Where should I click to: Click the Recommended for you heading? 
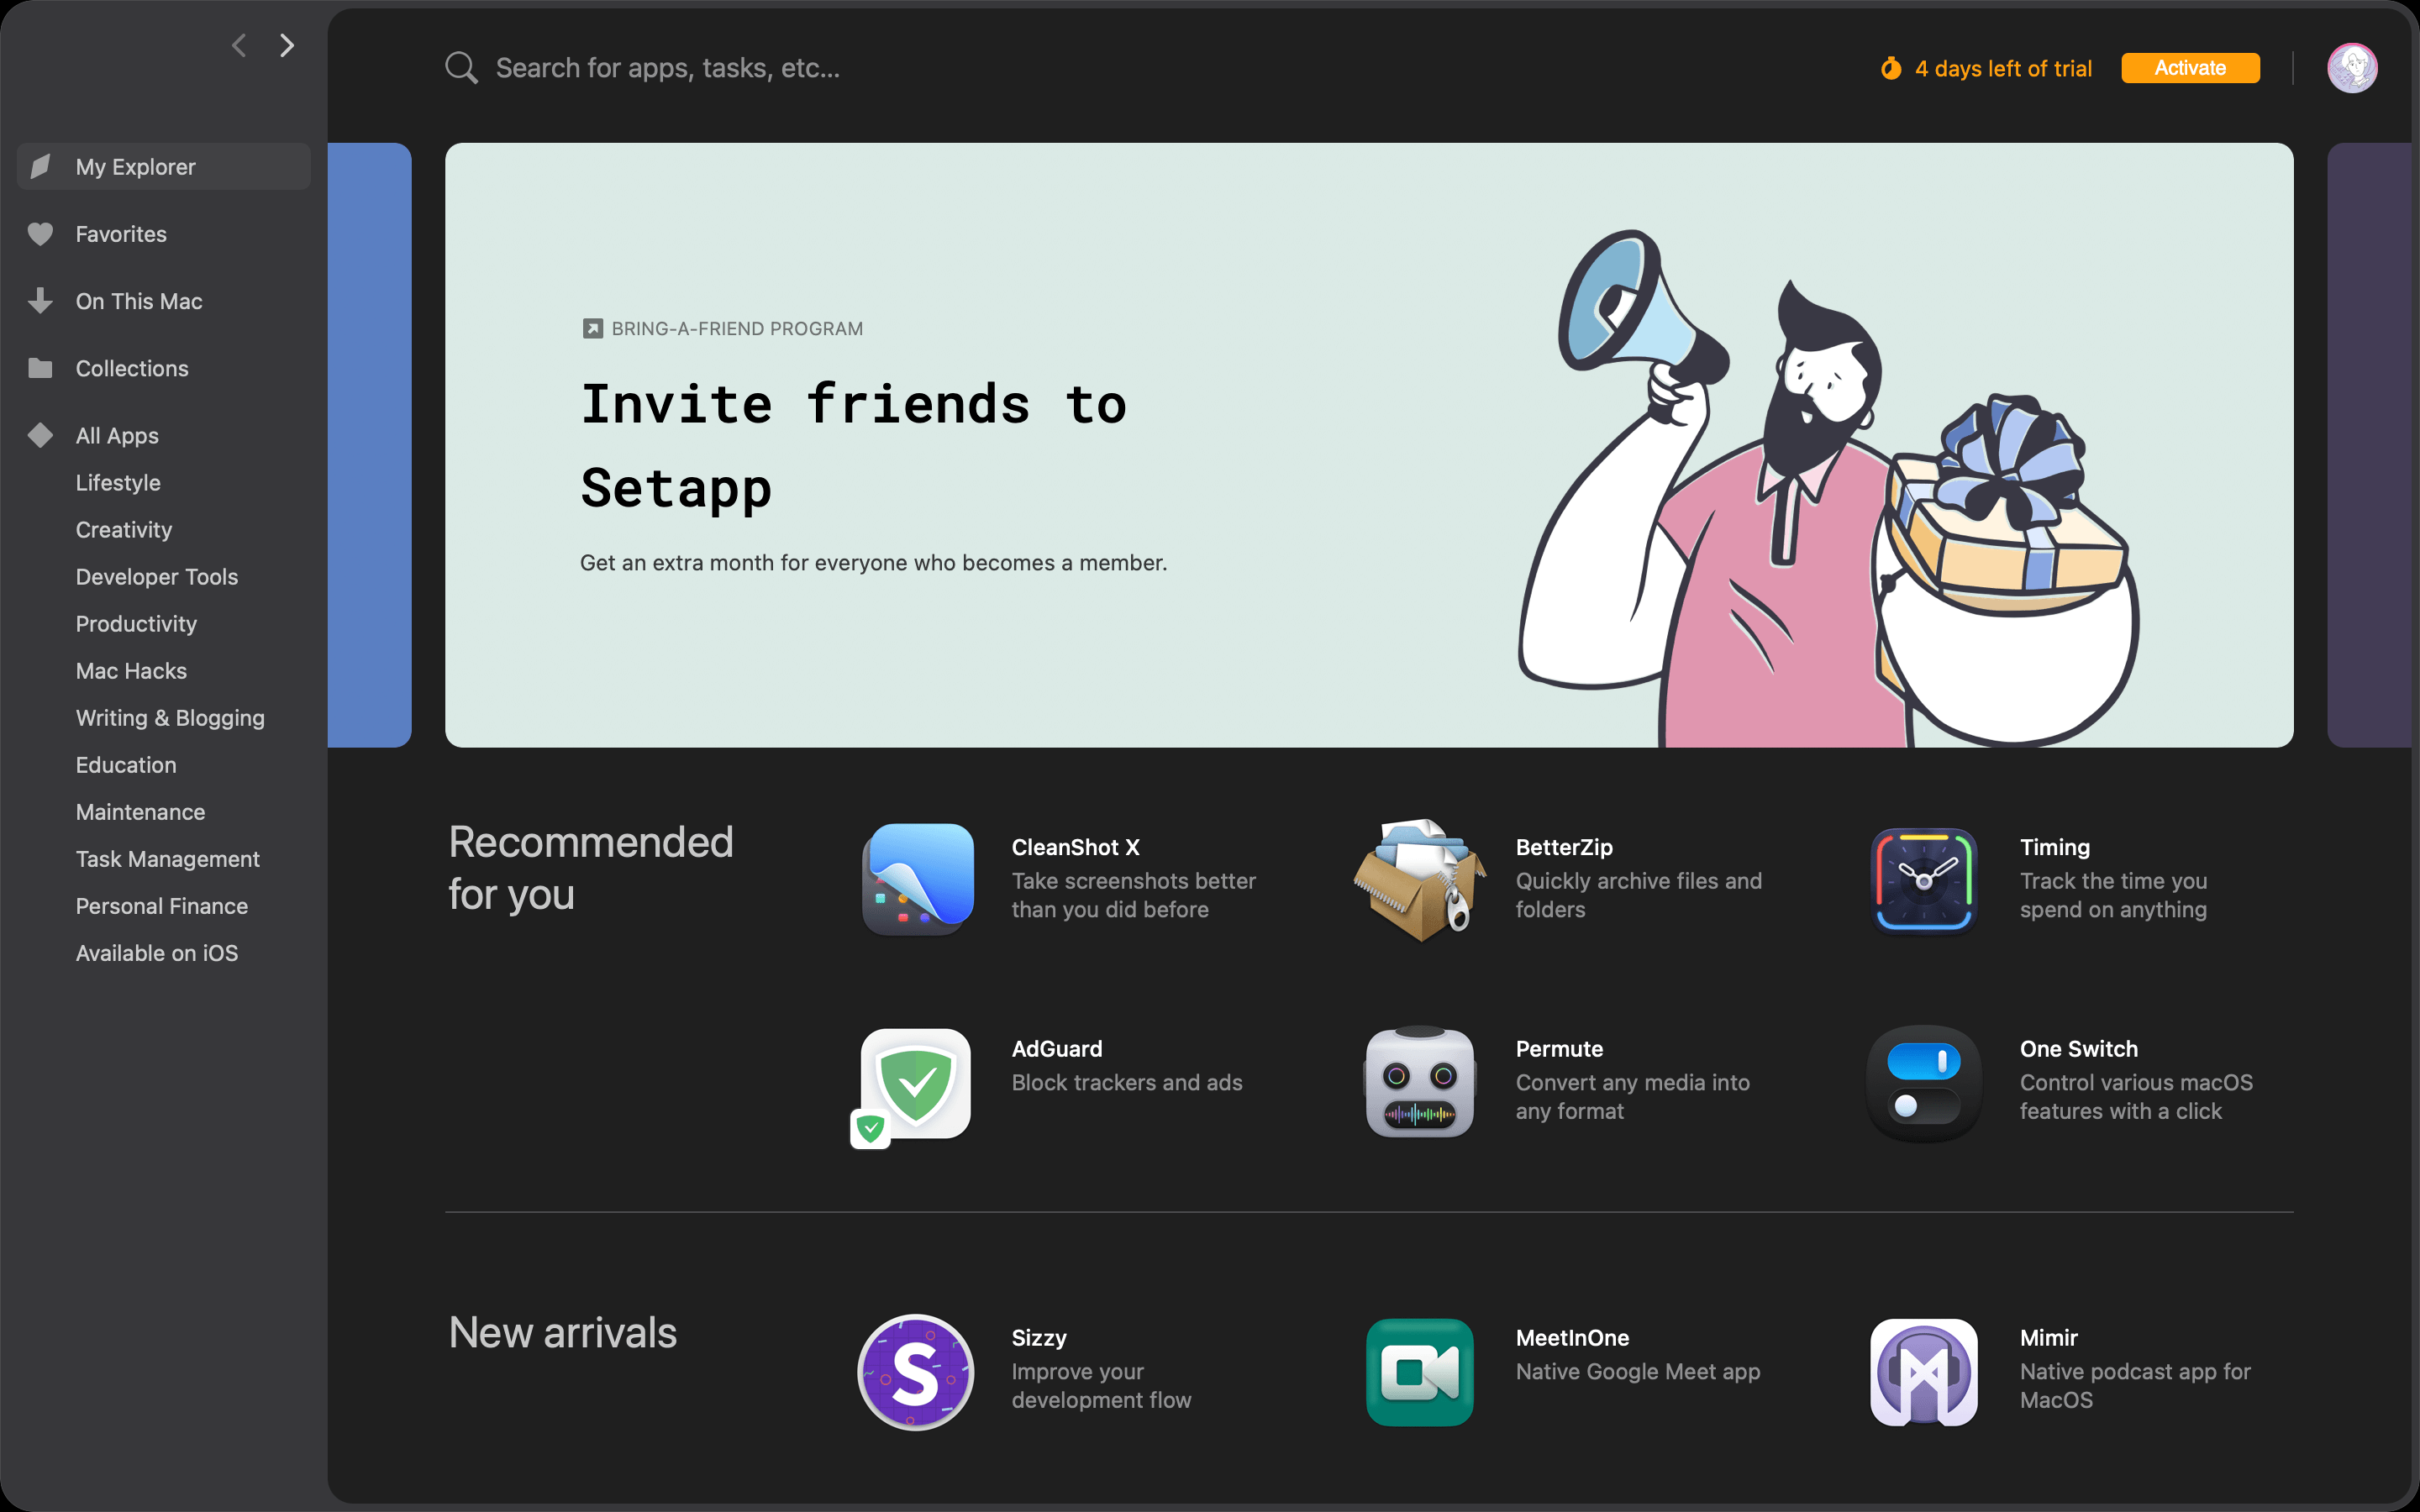[591, 868]
